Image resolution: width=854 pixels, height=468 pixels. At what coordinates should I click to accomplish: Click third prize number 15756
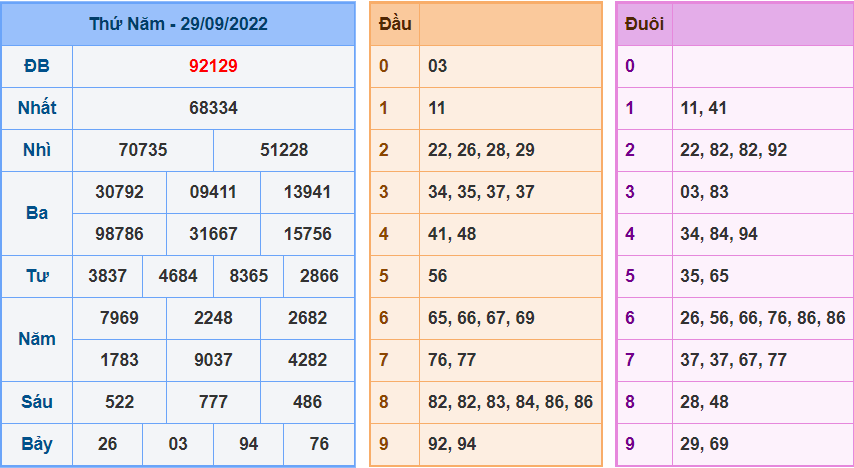click(308, 234)
